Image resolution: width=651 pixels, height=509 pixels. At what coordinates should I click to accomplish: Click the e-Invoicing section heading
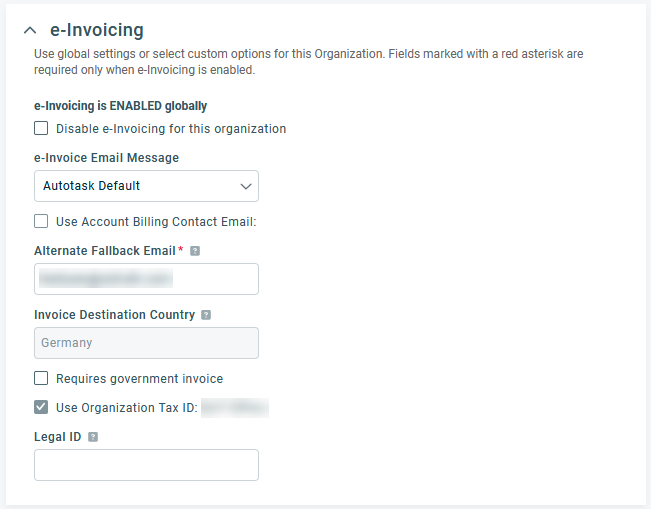pos(96,31)
